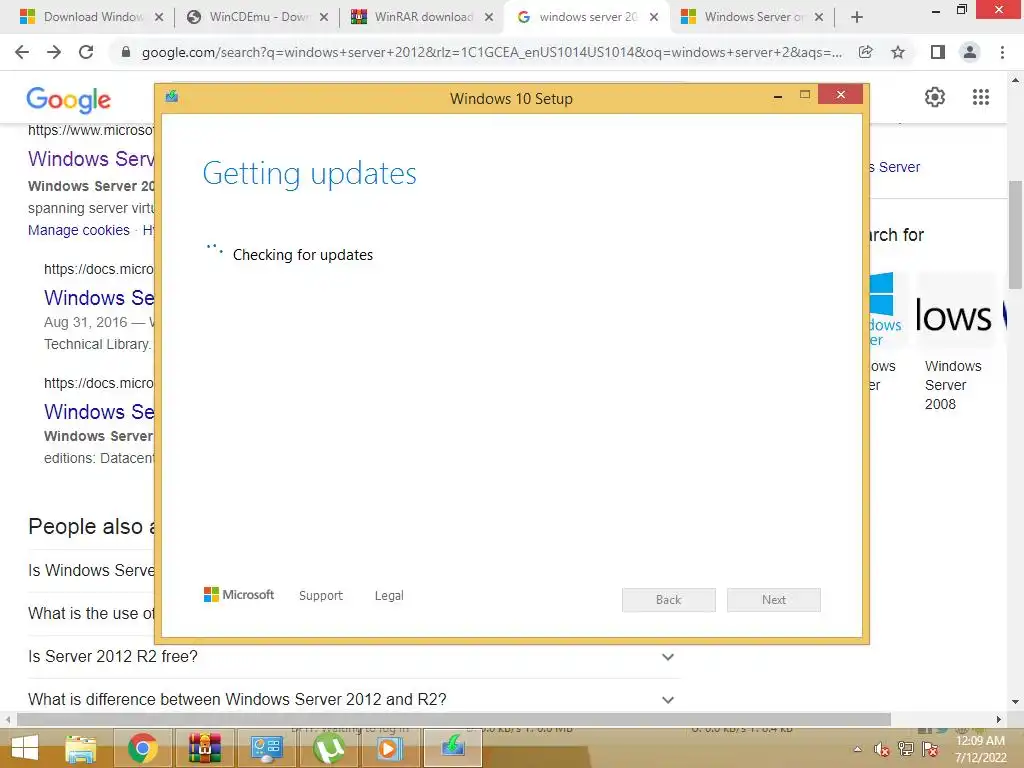Open result dated Aug 31, 2016
1024x768 pixels.
pos(99,298)
